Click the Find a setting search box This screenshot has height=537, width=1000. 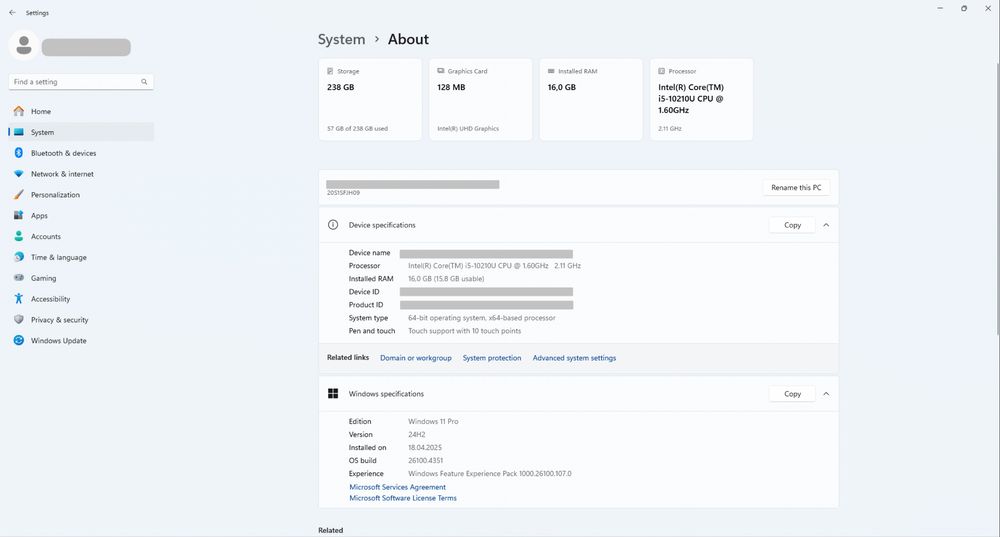tap(75, 82)
